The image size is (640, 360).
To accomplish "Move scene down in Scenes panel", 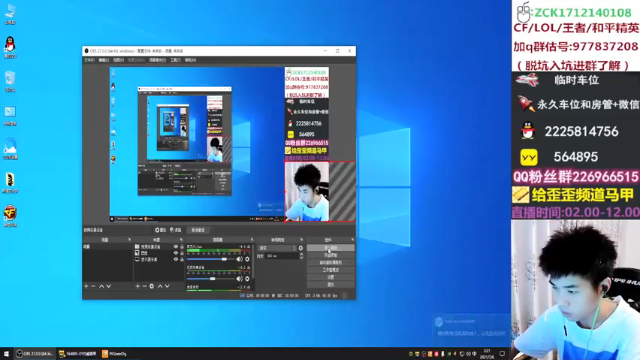I will click(x=109, y=286).
